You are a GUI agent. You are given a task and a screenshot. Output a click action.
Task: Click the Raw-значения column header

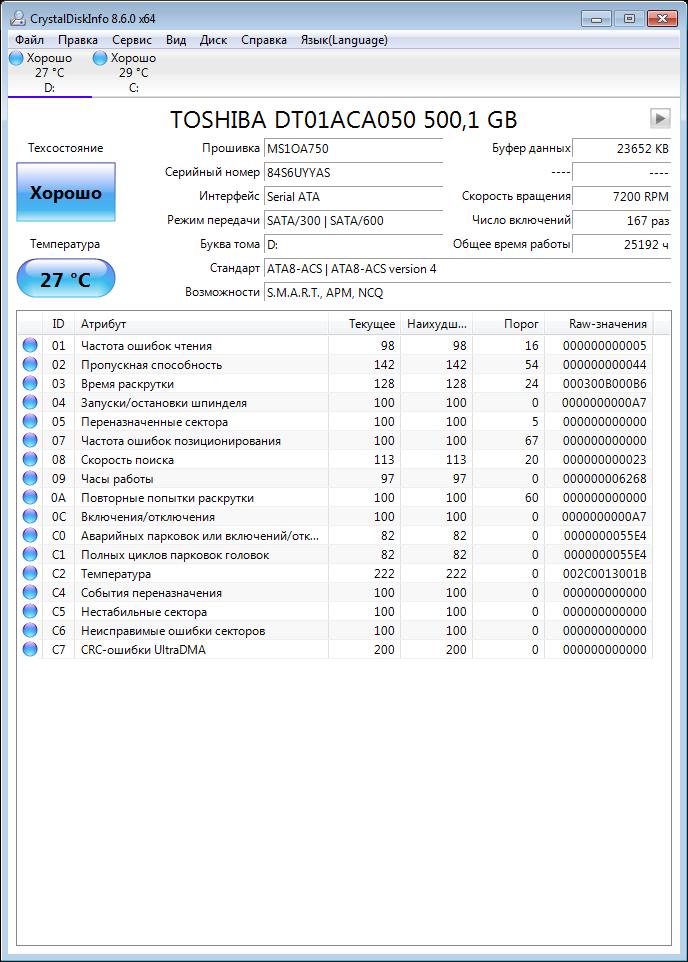(x=598, y=324)
